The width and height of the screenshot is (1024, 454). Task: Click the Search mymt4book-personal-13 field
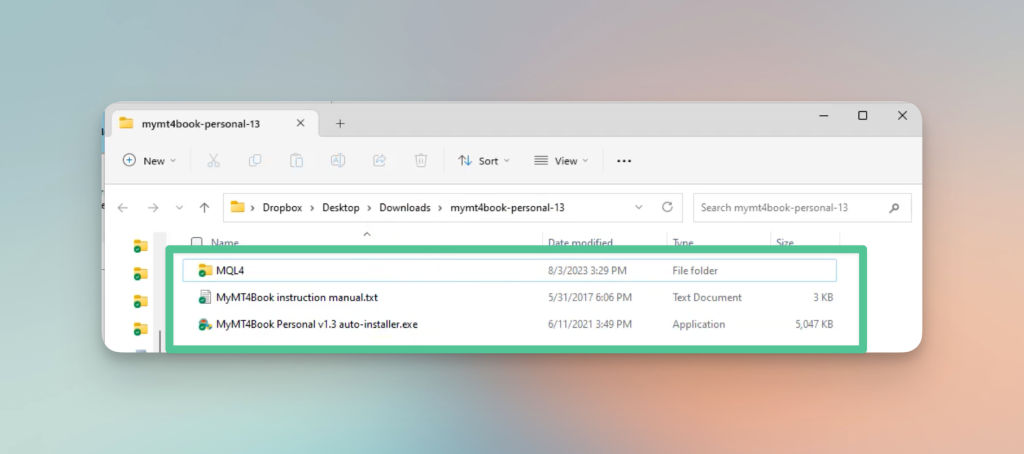802,208
